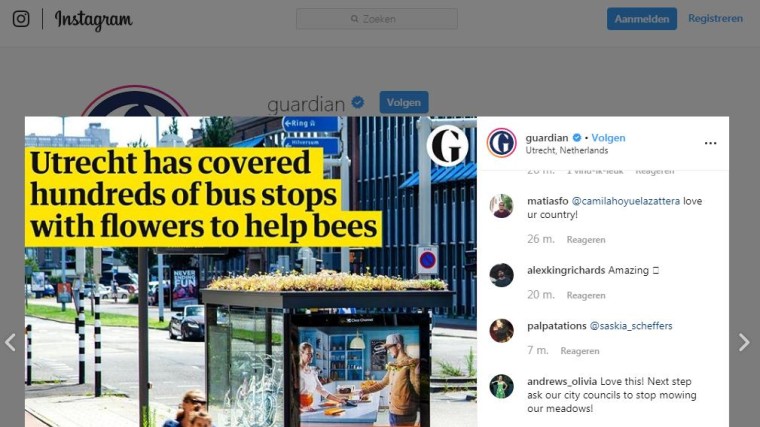Click the Zoeken search field
Viewport: 760px width, 427px height.
377,19
